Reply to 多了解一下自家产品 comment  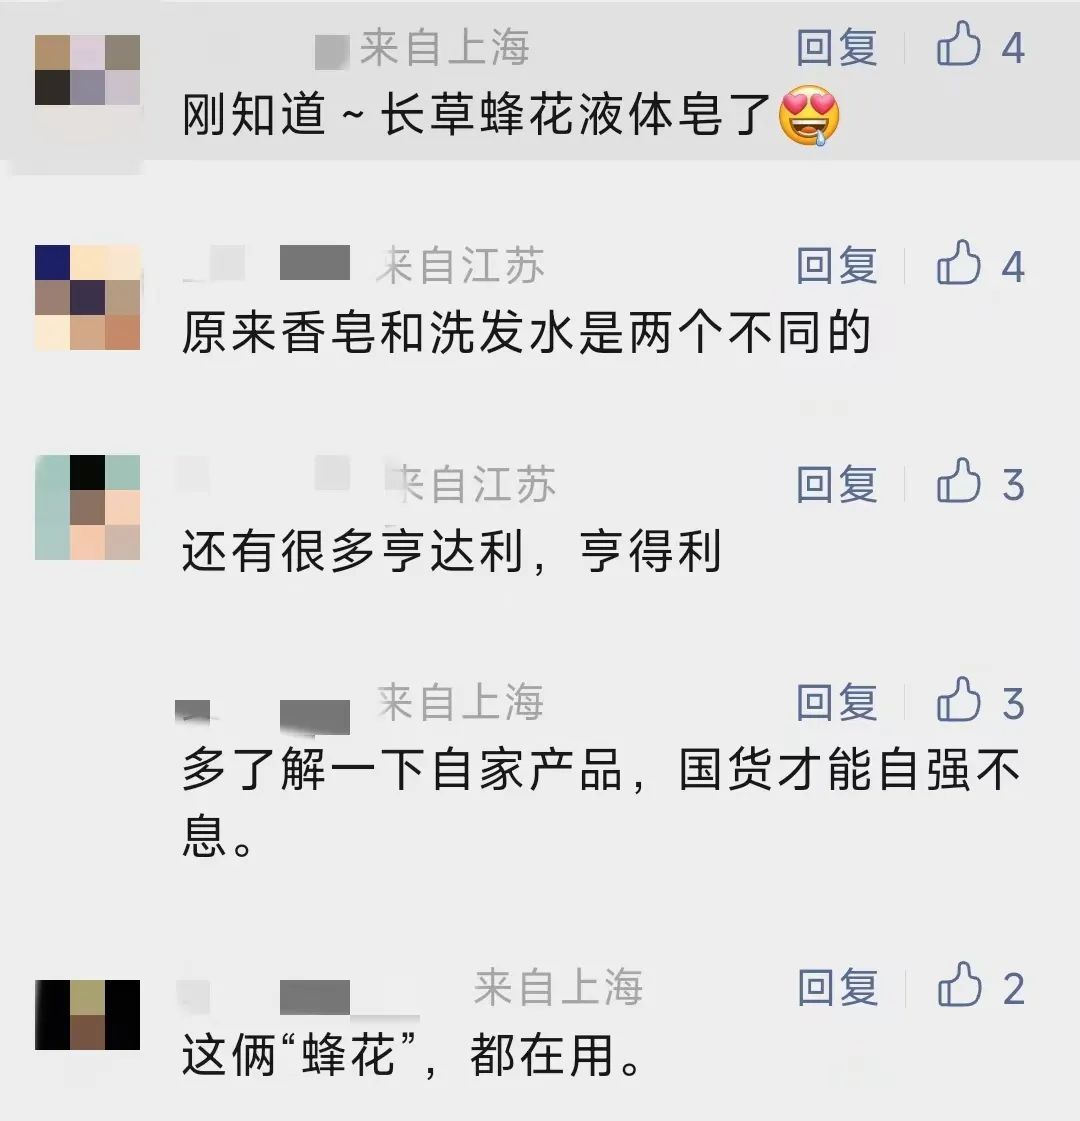click(x=837, y=703)
